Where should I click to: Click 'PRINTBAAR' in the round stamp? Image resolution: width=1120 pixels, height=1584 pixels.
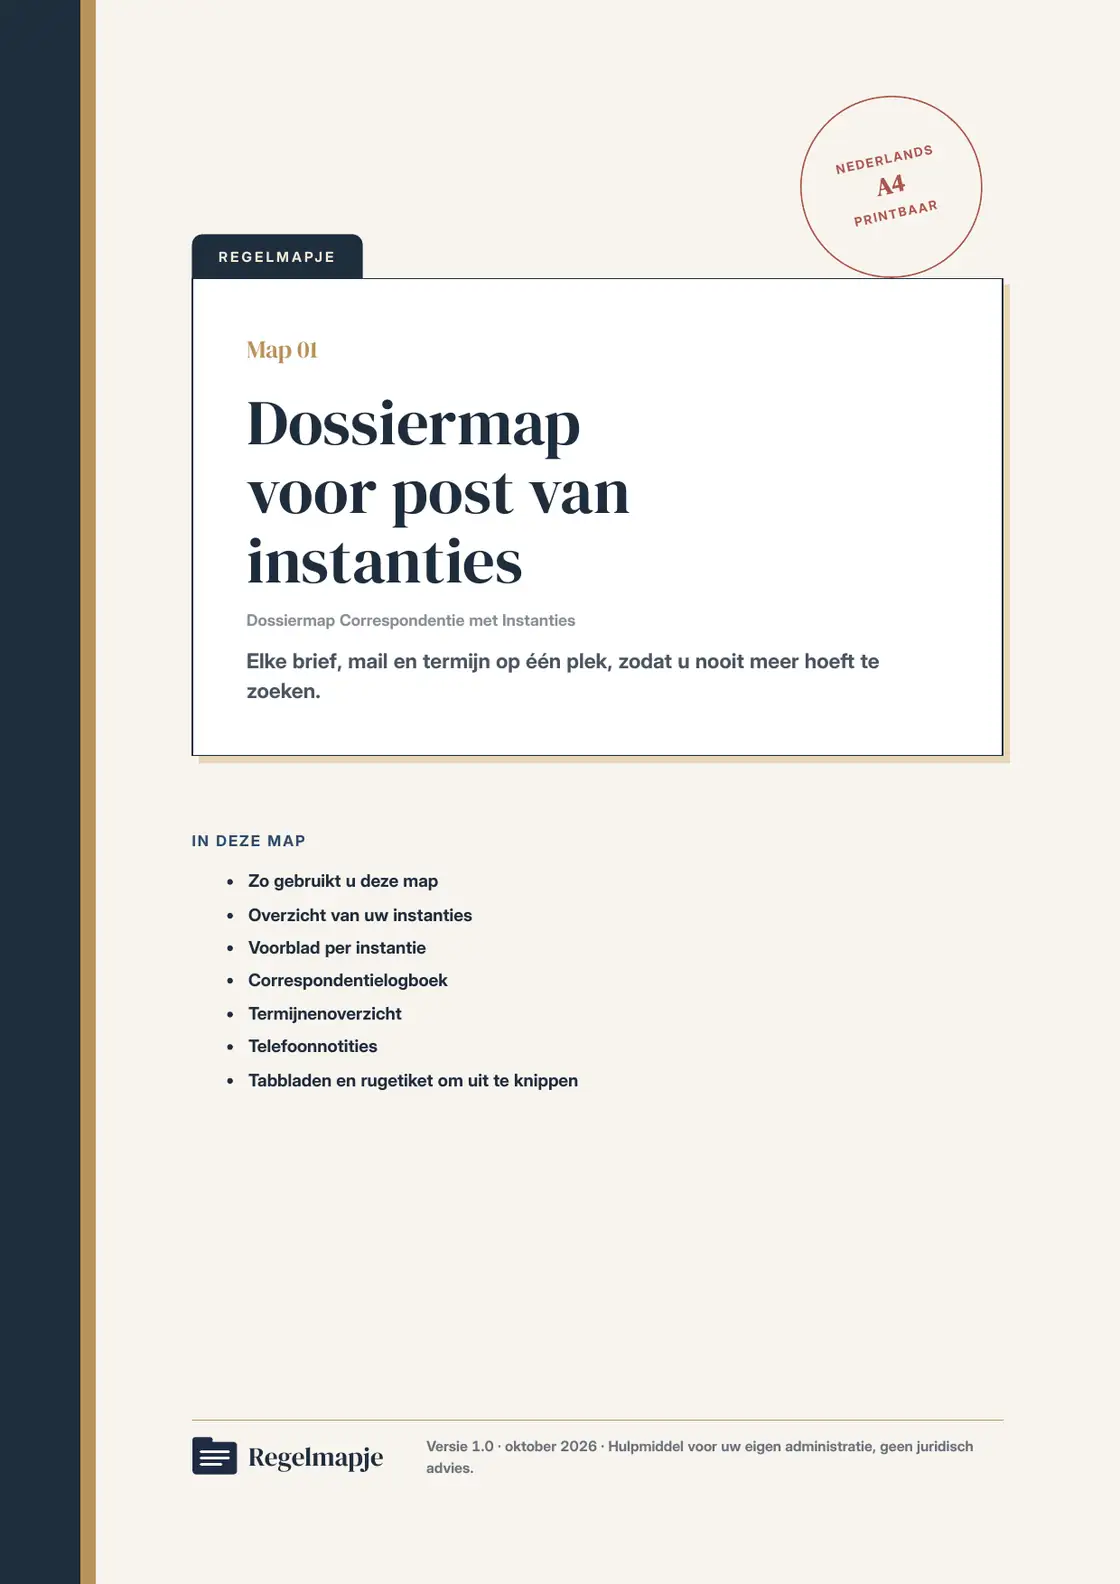click(x=896, y=213)
